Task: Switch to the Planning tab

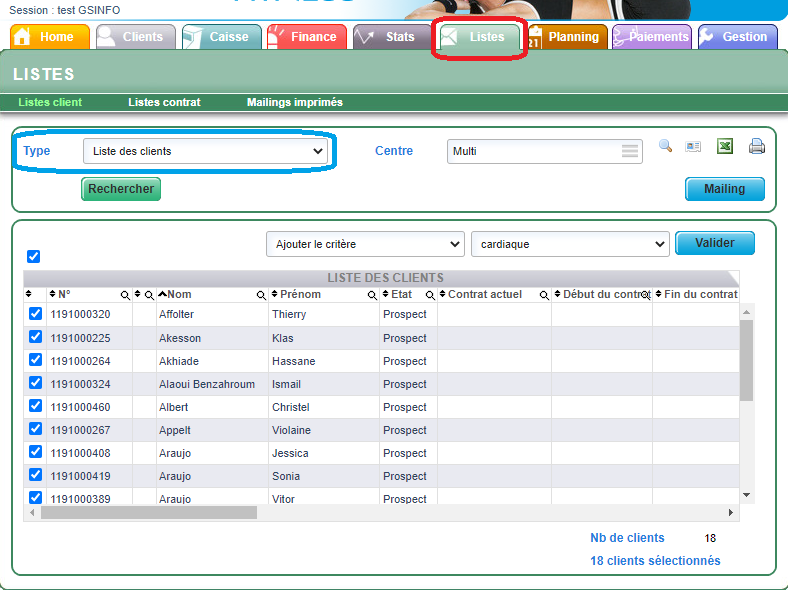Action: click(566, 37)
